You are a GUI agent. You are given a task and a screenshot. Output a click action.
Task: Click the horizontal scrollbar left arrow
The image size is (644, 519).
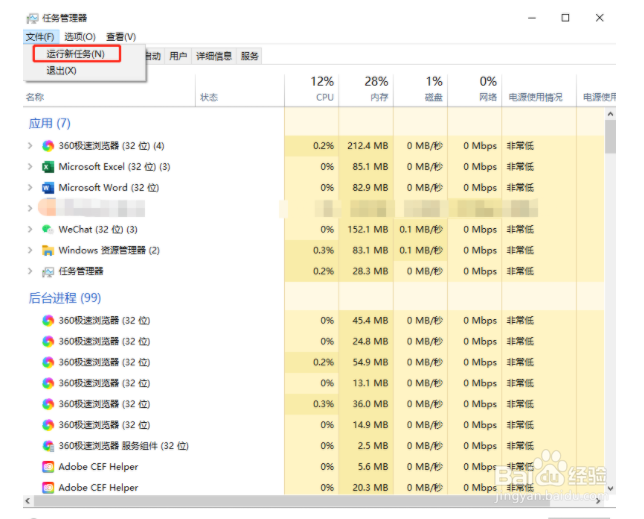click(28, 501)
